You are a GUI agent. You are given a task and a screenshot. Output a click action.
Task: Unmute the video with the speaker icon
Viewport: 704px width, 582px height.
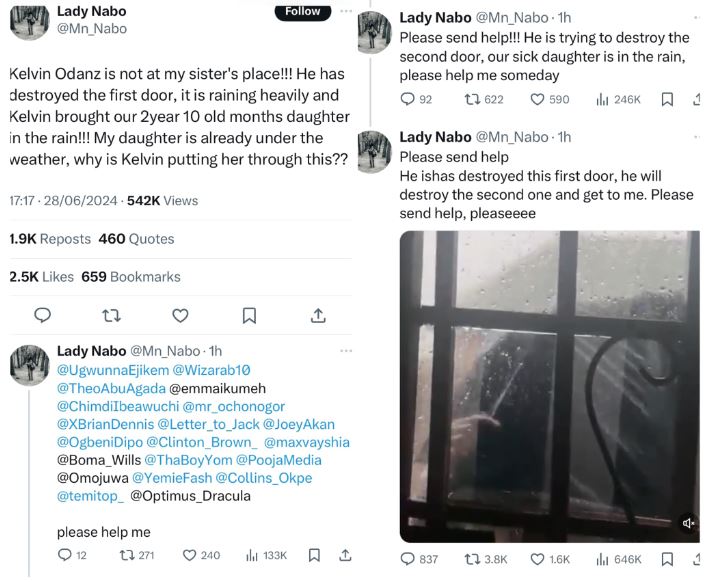[x=688, y=523]
